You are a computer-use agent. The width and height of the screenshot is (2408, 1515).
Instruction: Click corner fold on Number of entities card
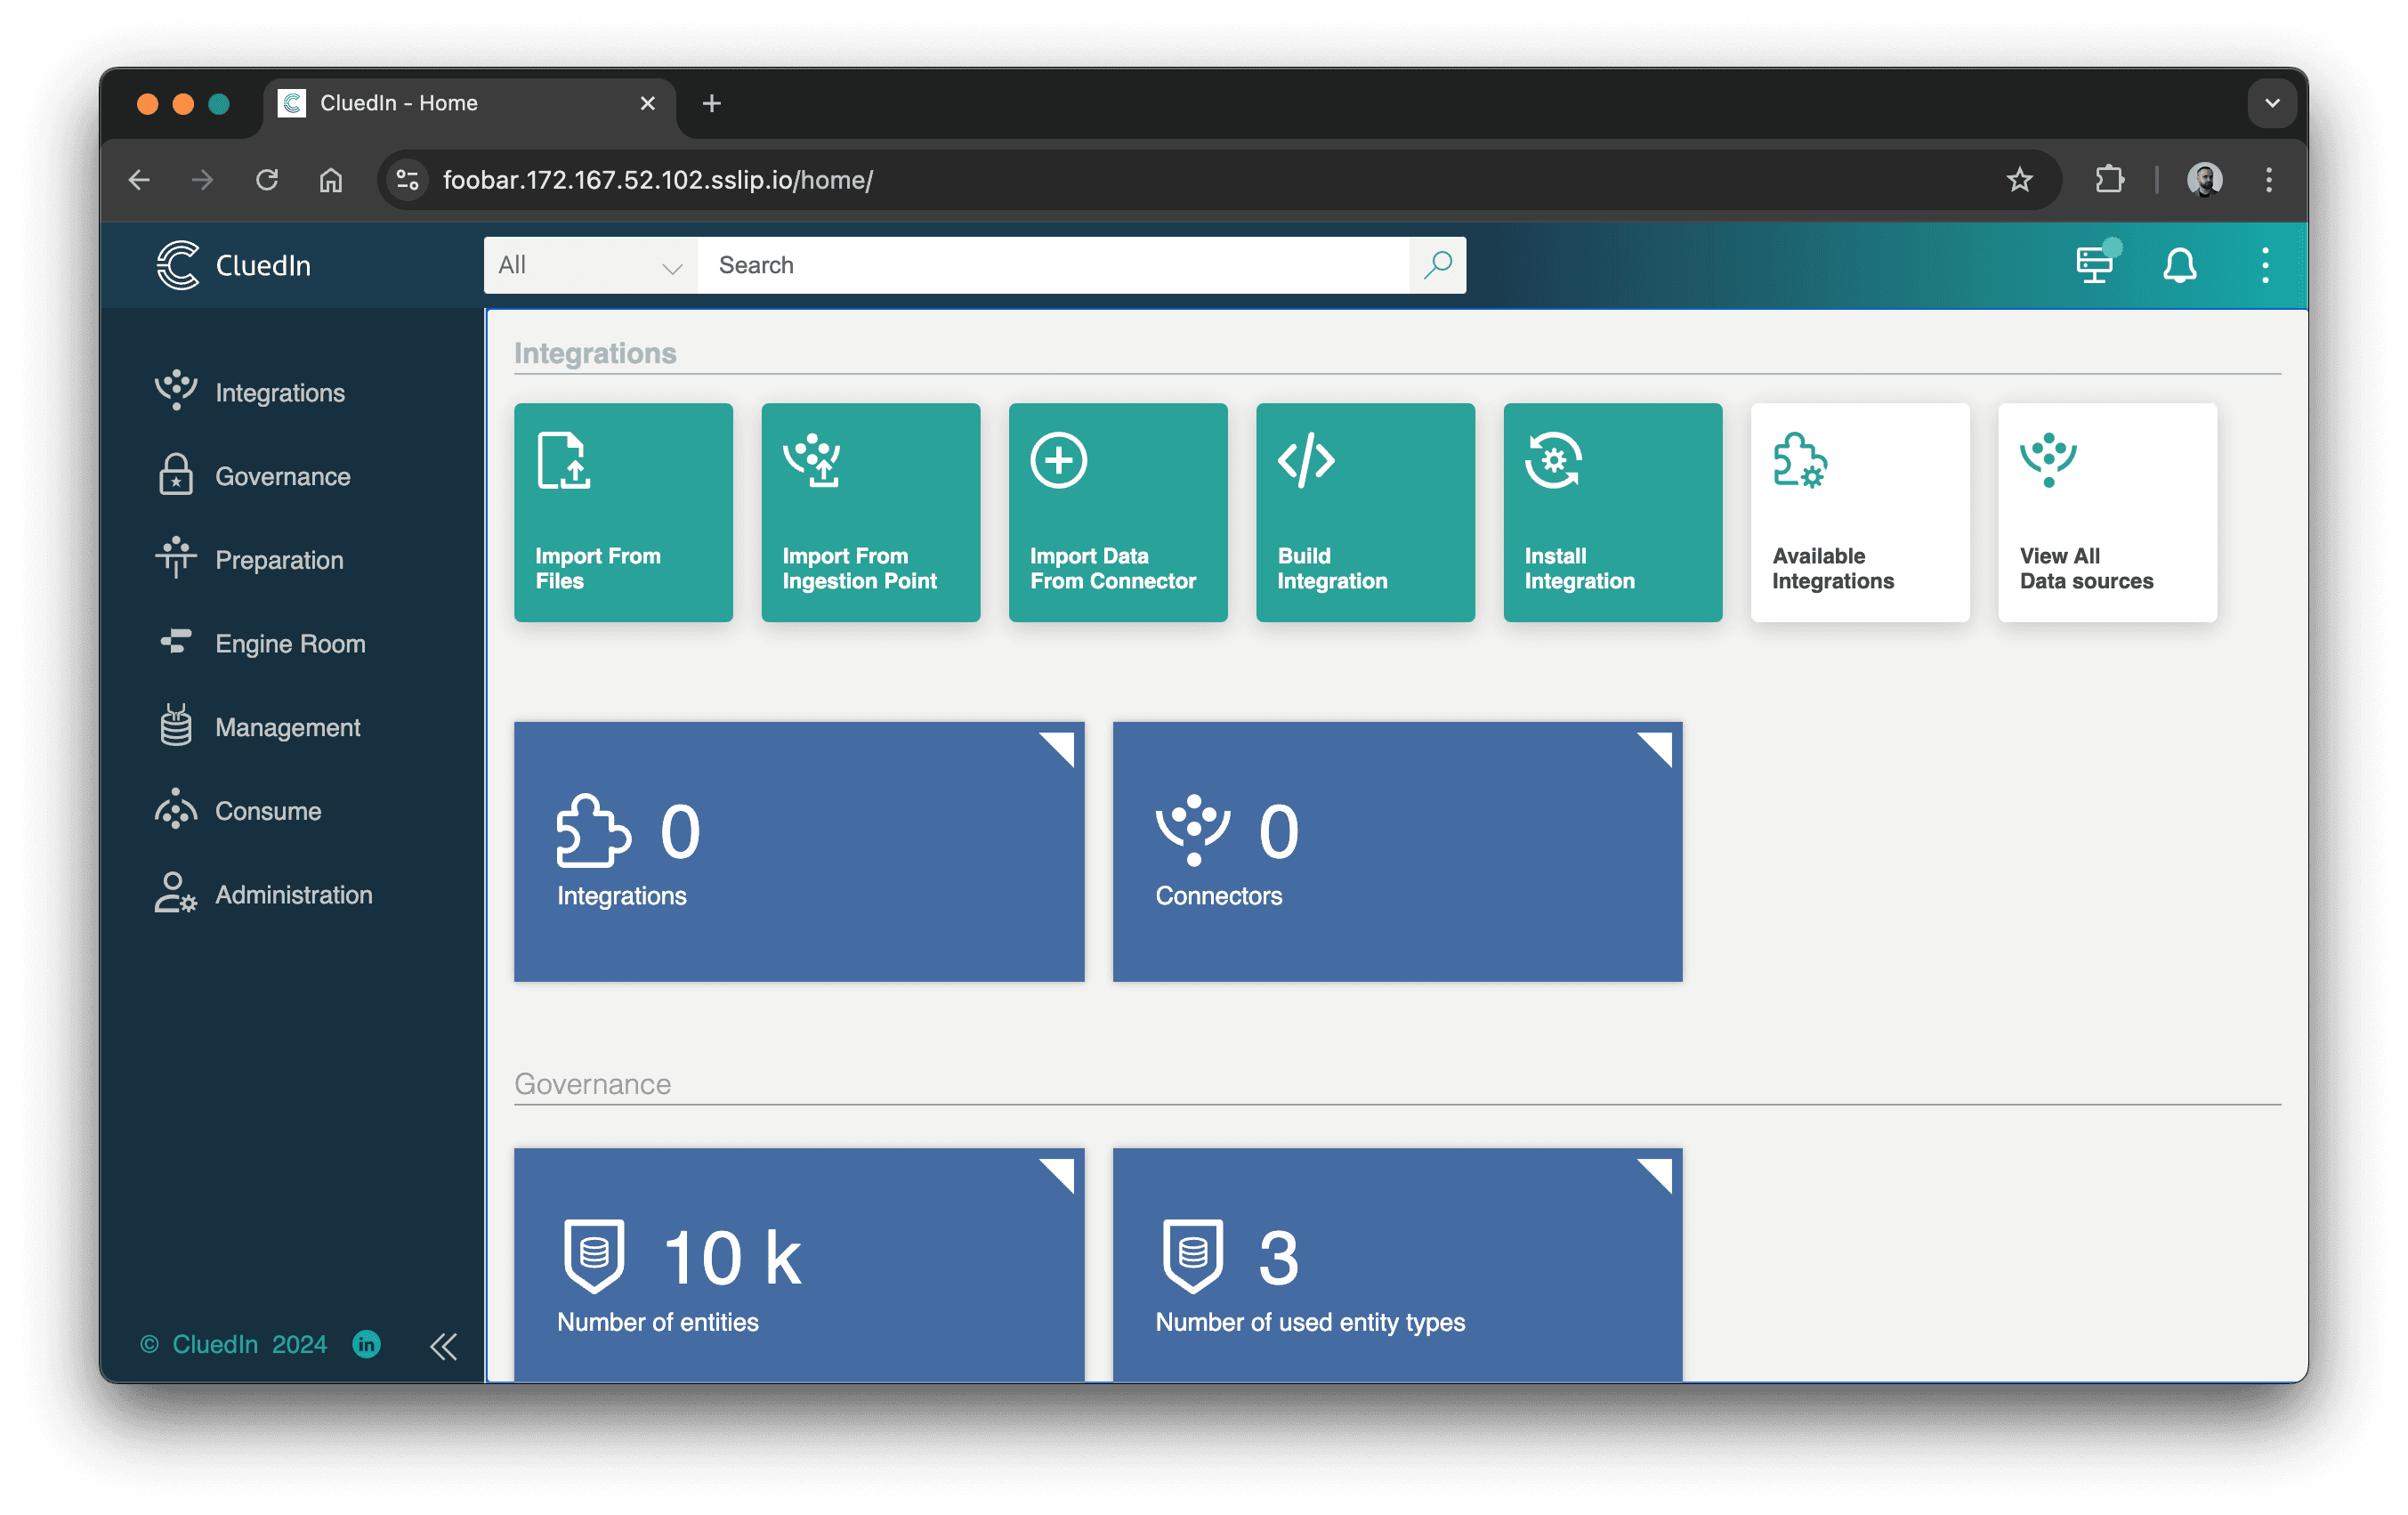[1061, 1171]
